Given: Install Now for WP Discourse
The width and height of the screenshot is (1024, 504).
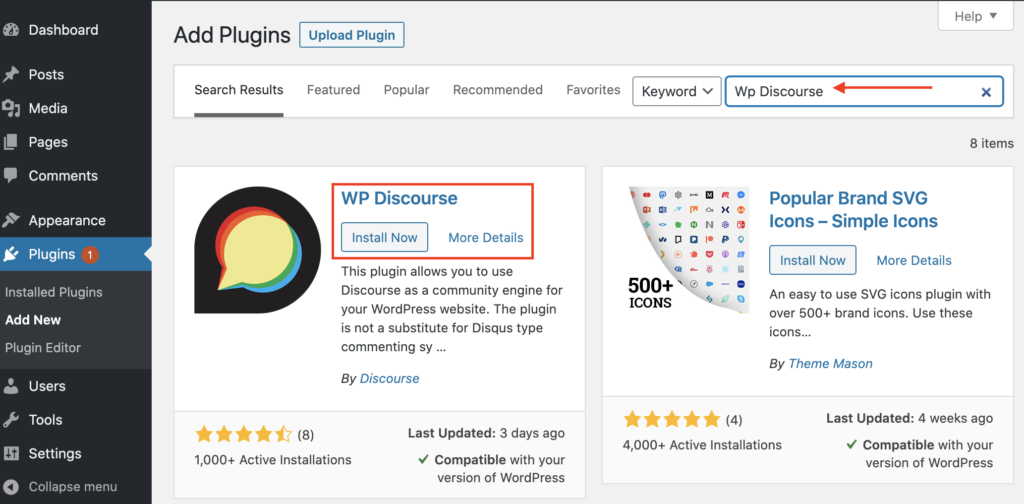Looking at the screenshot, I should 385,238.
